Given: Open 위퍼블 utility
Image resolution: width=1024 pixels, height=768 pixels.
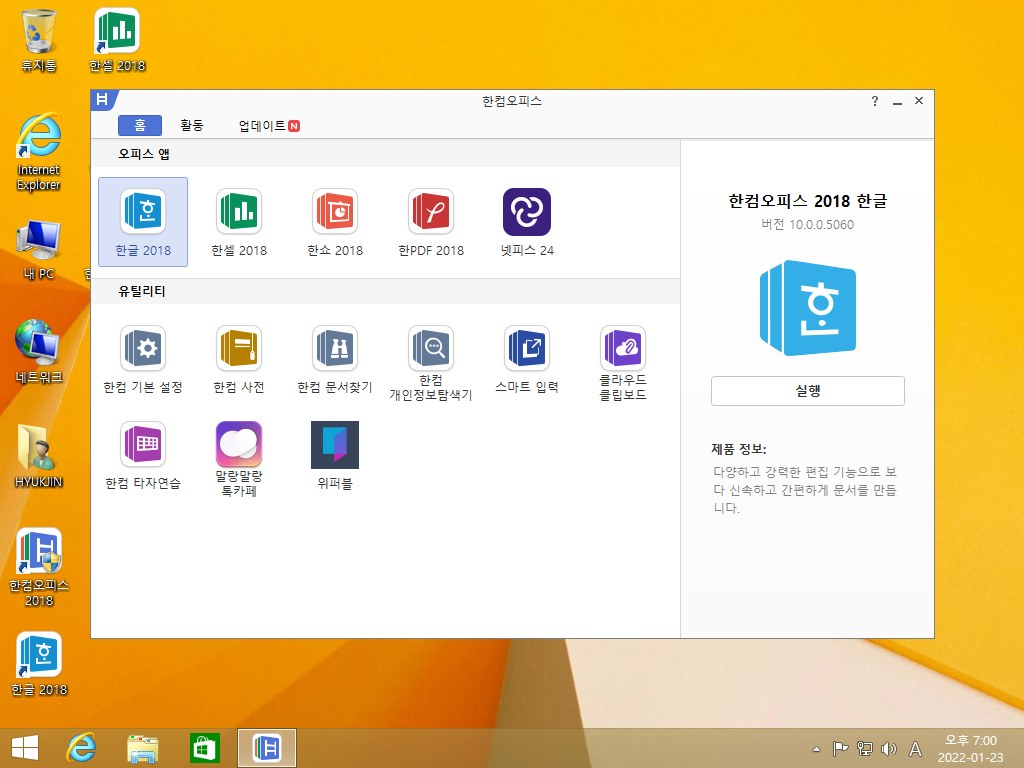Looking at the screenshot, I should pos(335,455).
